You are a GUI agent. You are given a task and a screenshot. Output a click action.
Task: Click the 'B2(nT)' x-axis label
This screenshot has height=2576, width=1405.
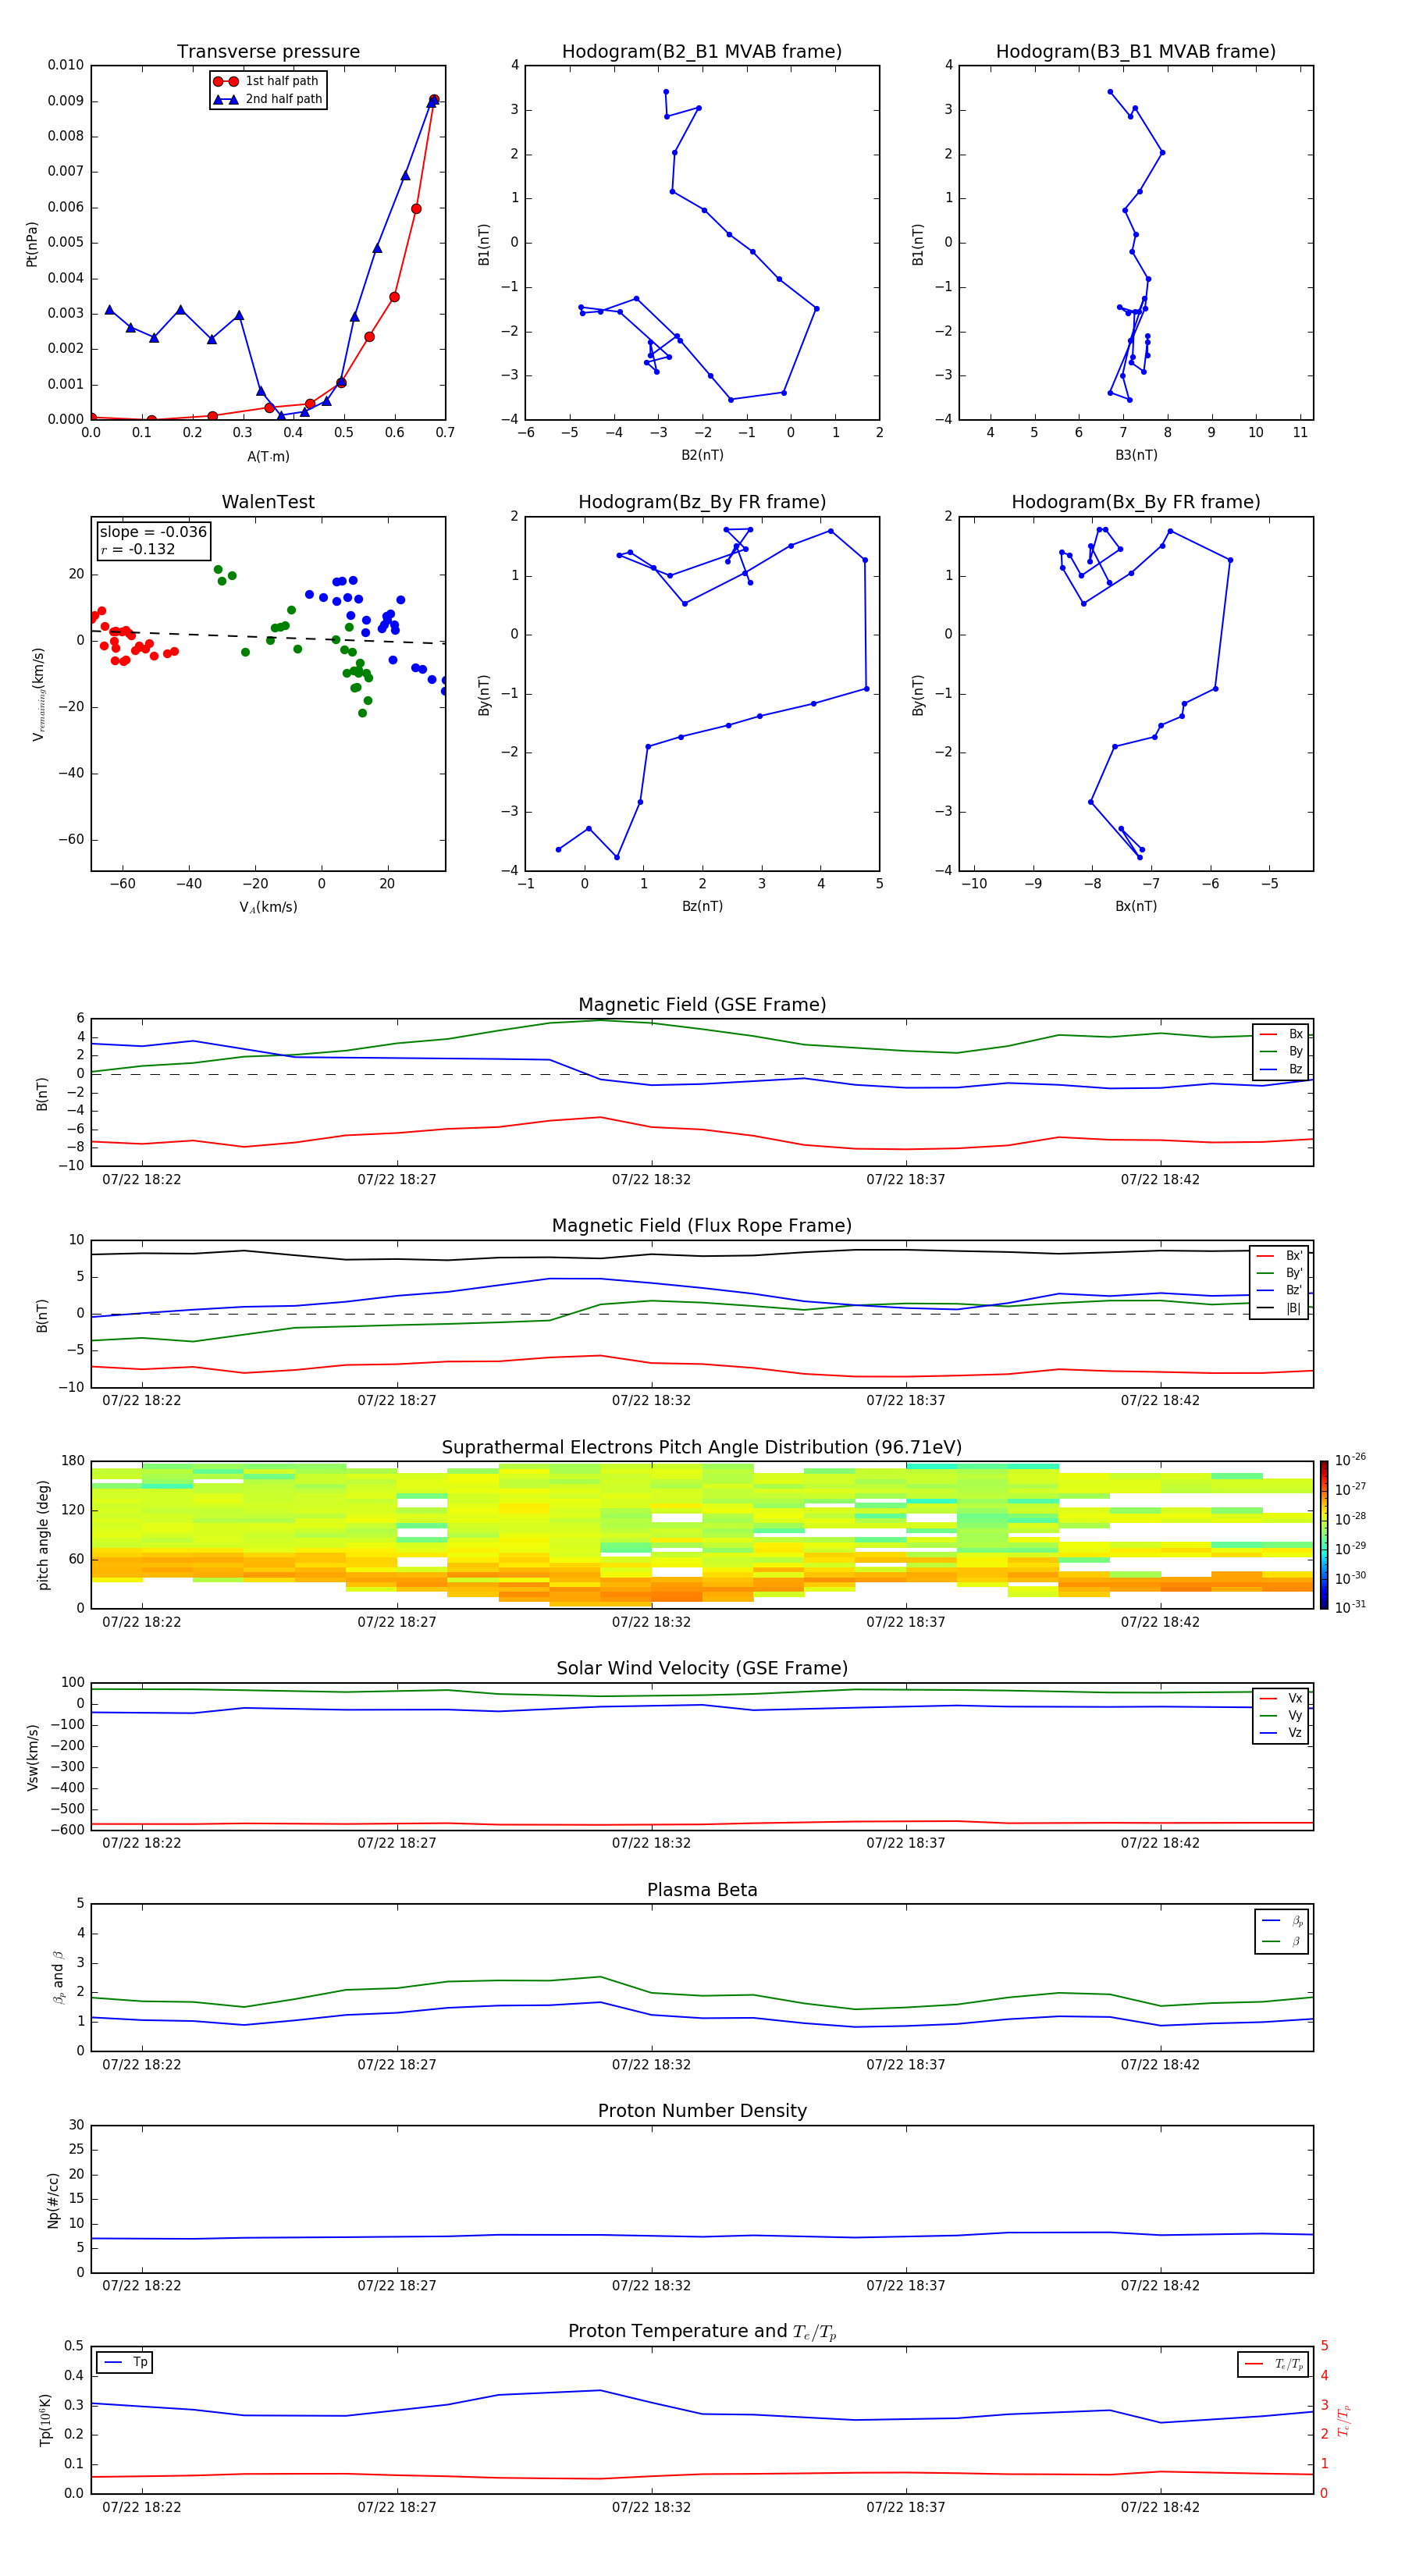pos(702,455)
